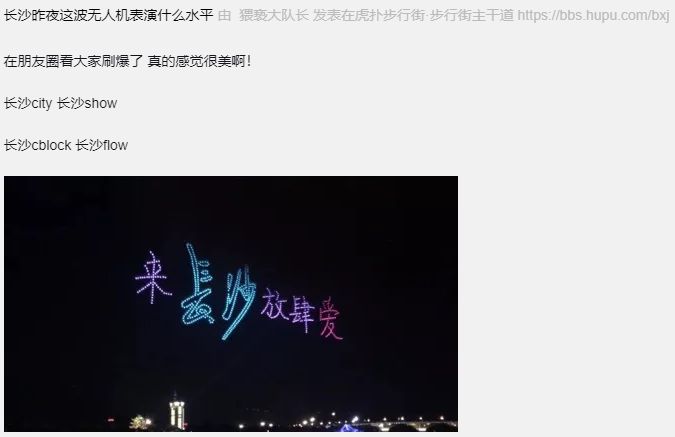Follow the bbs.hupu.com URL
Screen dimensions: 675x437
click(594, 15)
